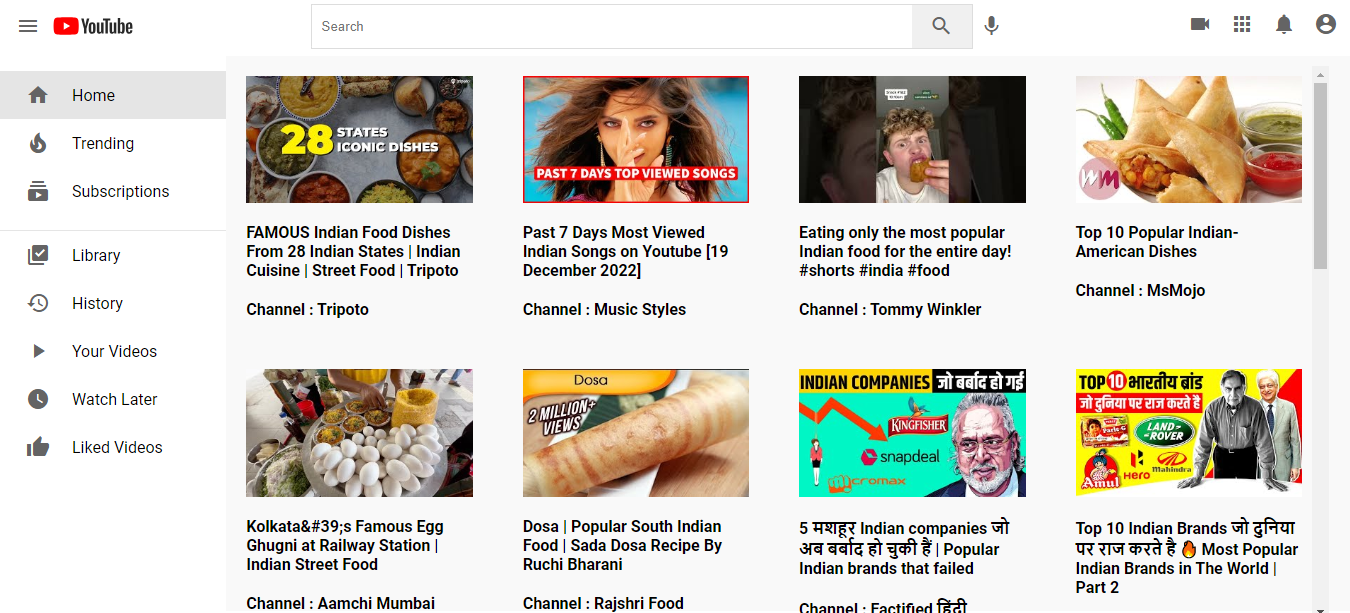Click the Subscriptions stack icon

[x=38, y=191]
